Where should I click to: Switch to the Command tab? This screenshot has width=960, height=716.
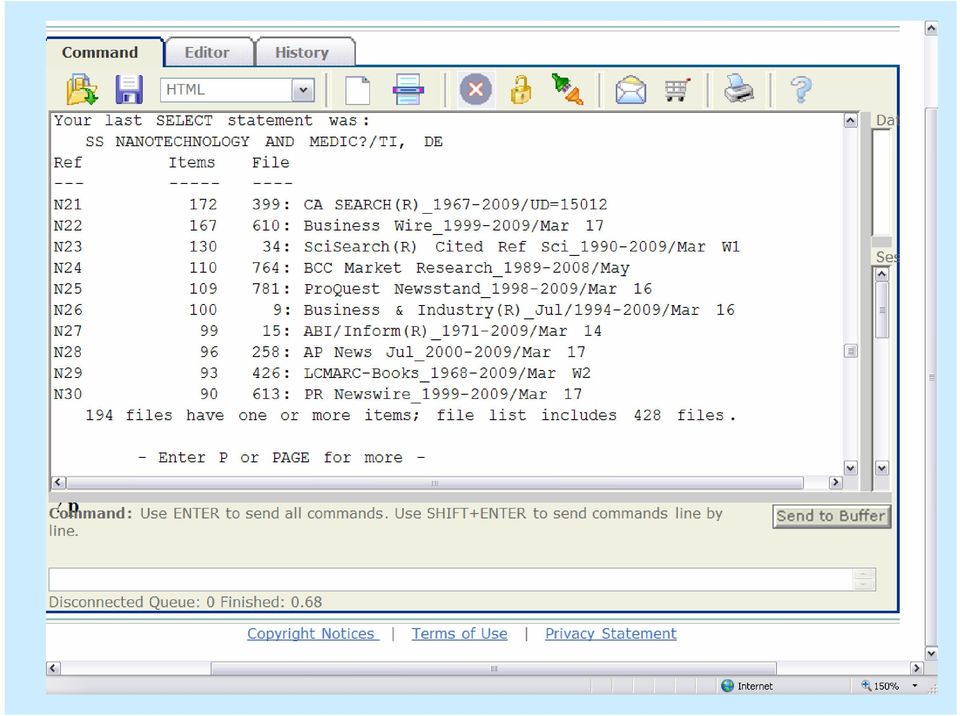[100, 53]
